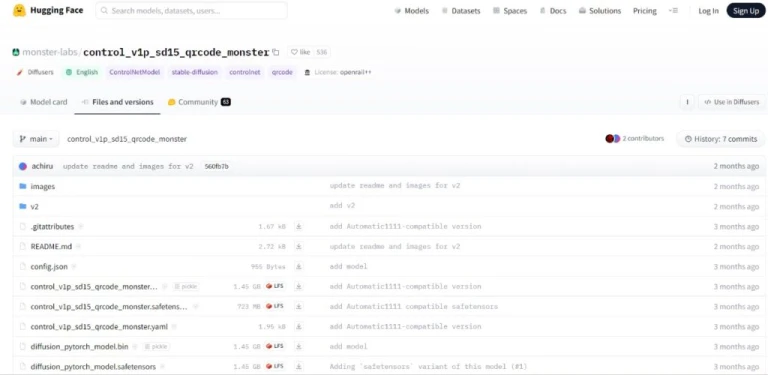Open the v2 folder
This screenshot has height=375, width=768.
(34, 207)
